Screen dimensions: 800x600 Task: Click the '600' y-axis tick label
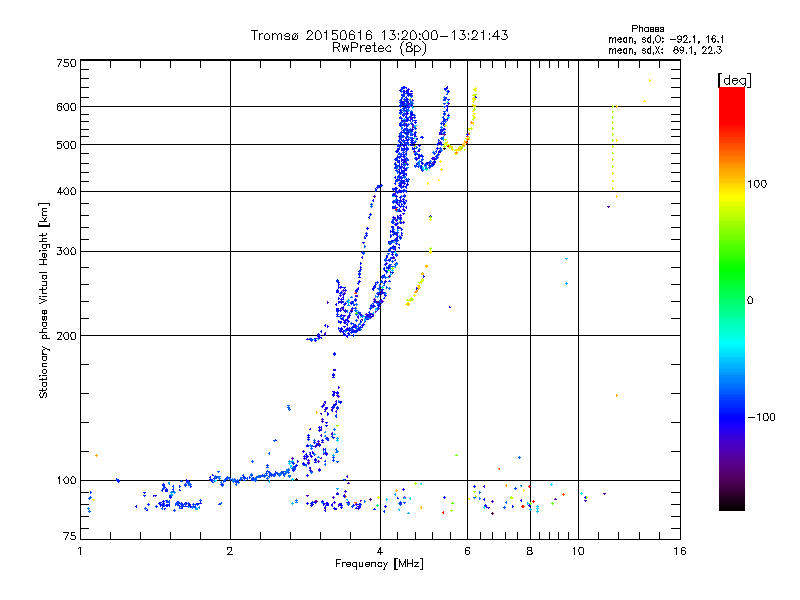(66, 107)
